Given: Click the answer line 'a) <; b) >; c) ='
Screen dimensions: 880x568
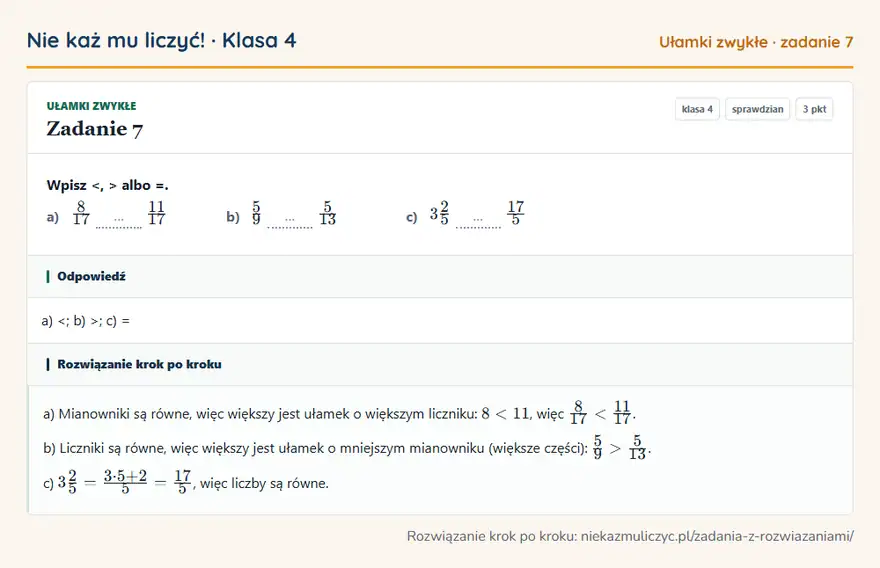Looking at the screenshot, I should (85, 321).
